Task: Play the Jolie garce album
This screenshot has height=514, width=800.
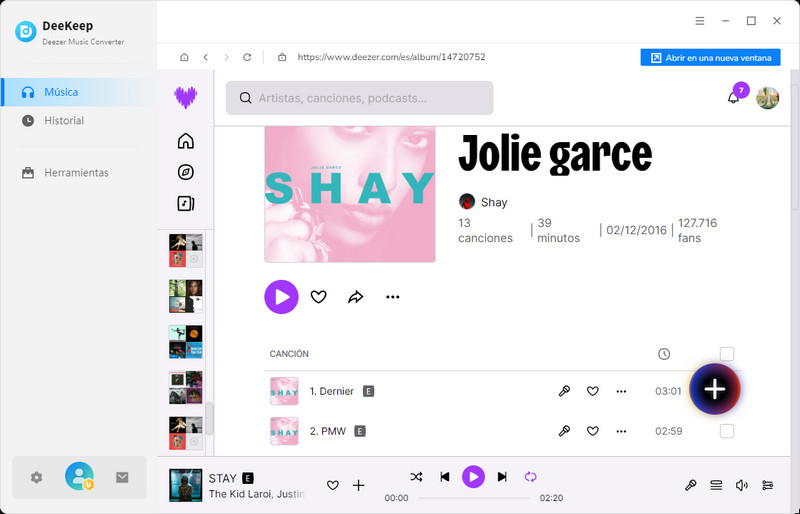Action: coord(281,297)
